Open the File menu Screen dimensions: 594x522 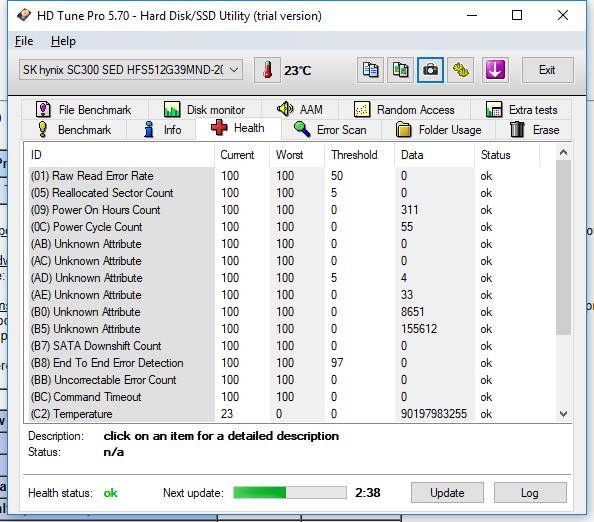(24, 41)
